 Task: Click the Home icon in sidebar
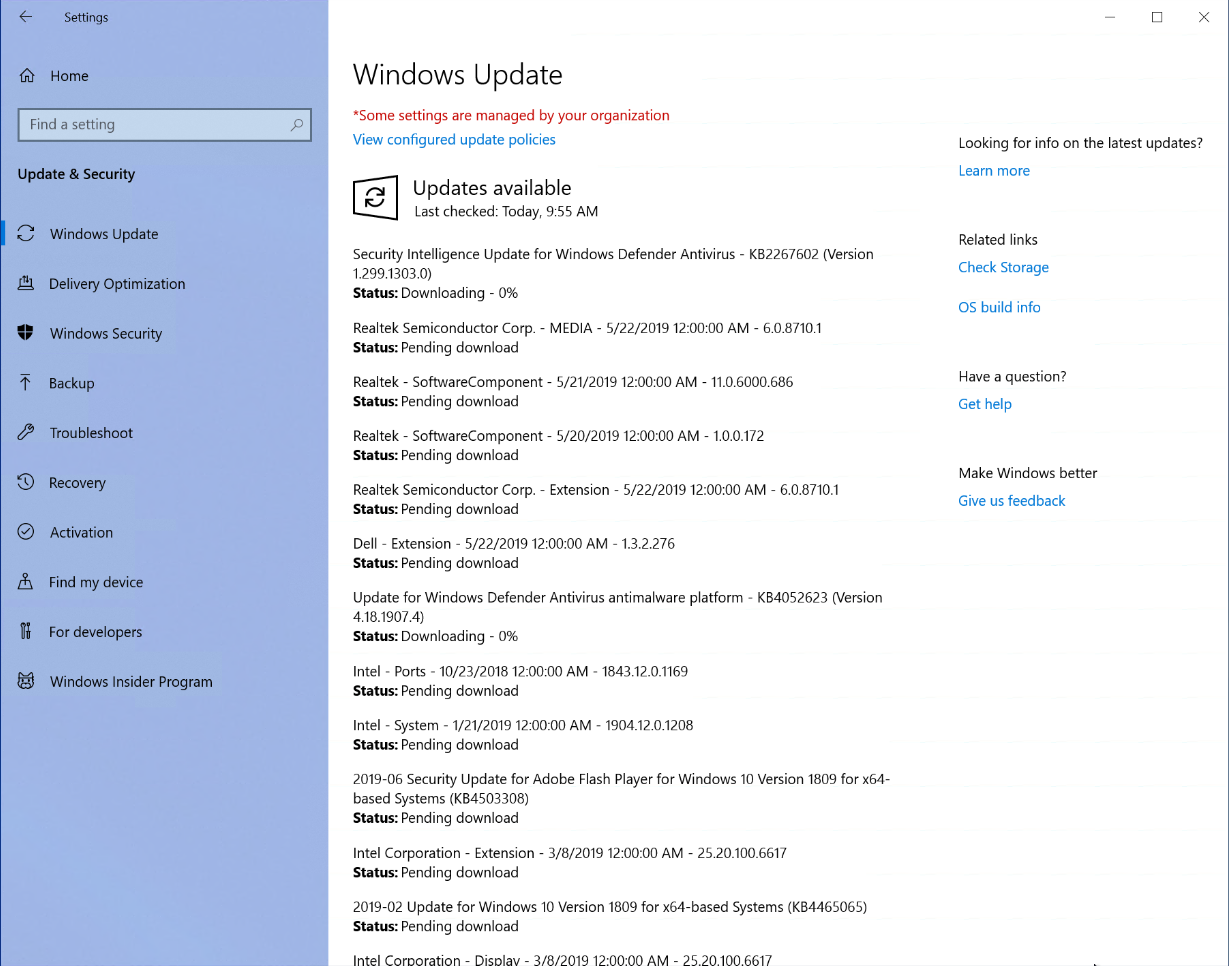tap(27, 76)
